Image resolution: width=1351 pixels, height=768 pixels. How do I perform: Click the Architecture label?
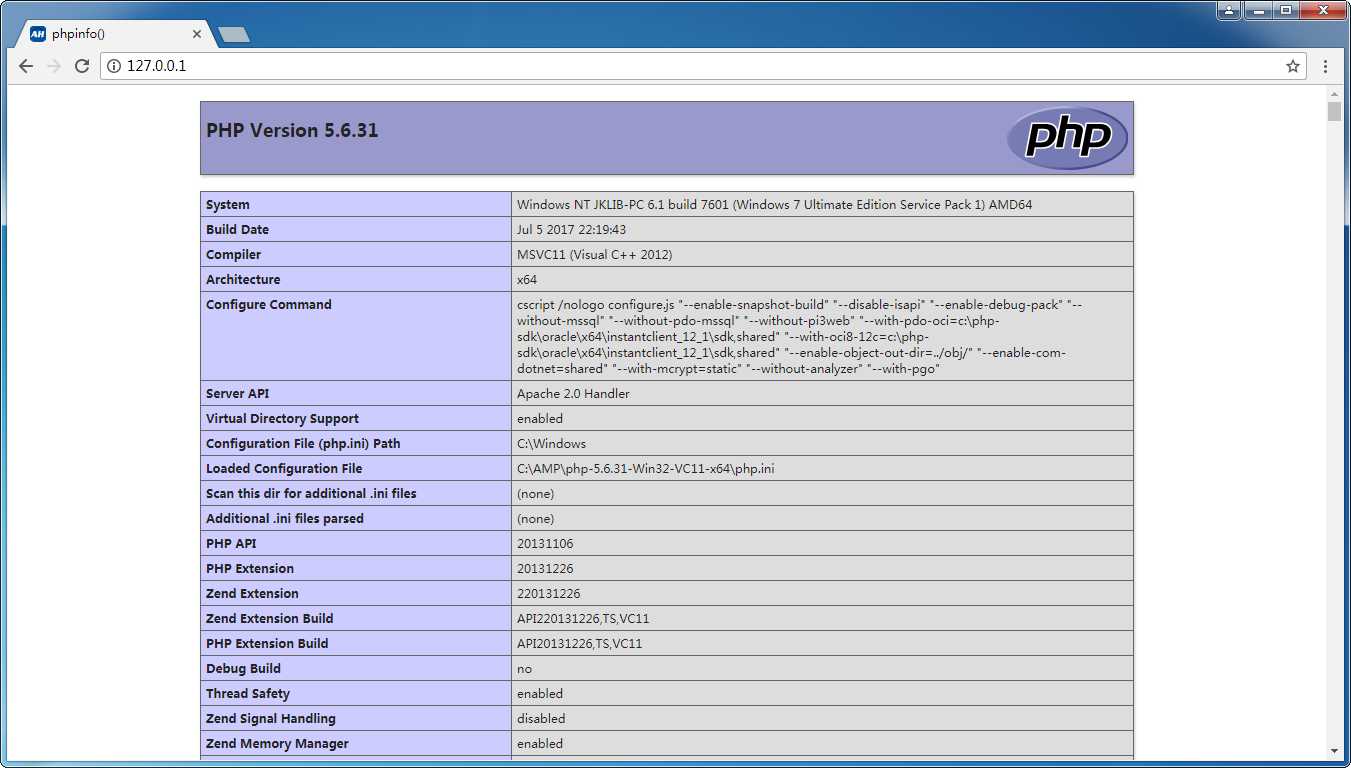(x=243, y=280)
